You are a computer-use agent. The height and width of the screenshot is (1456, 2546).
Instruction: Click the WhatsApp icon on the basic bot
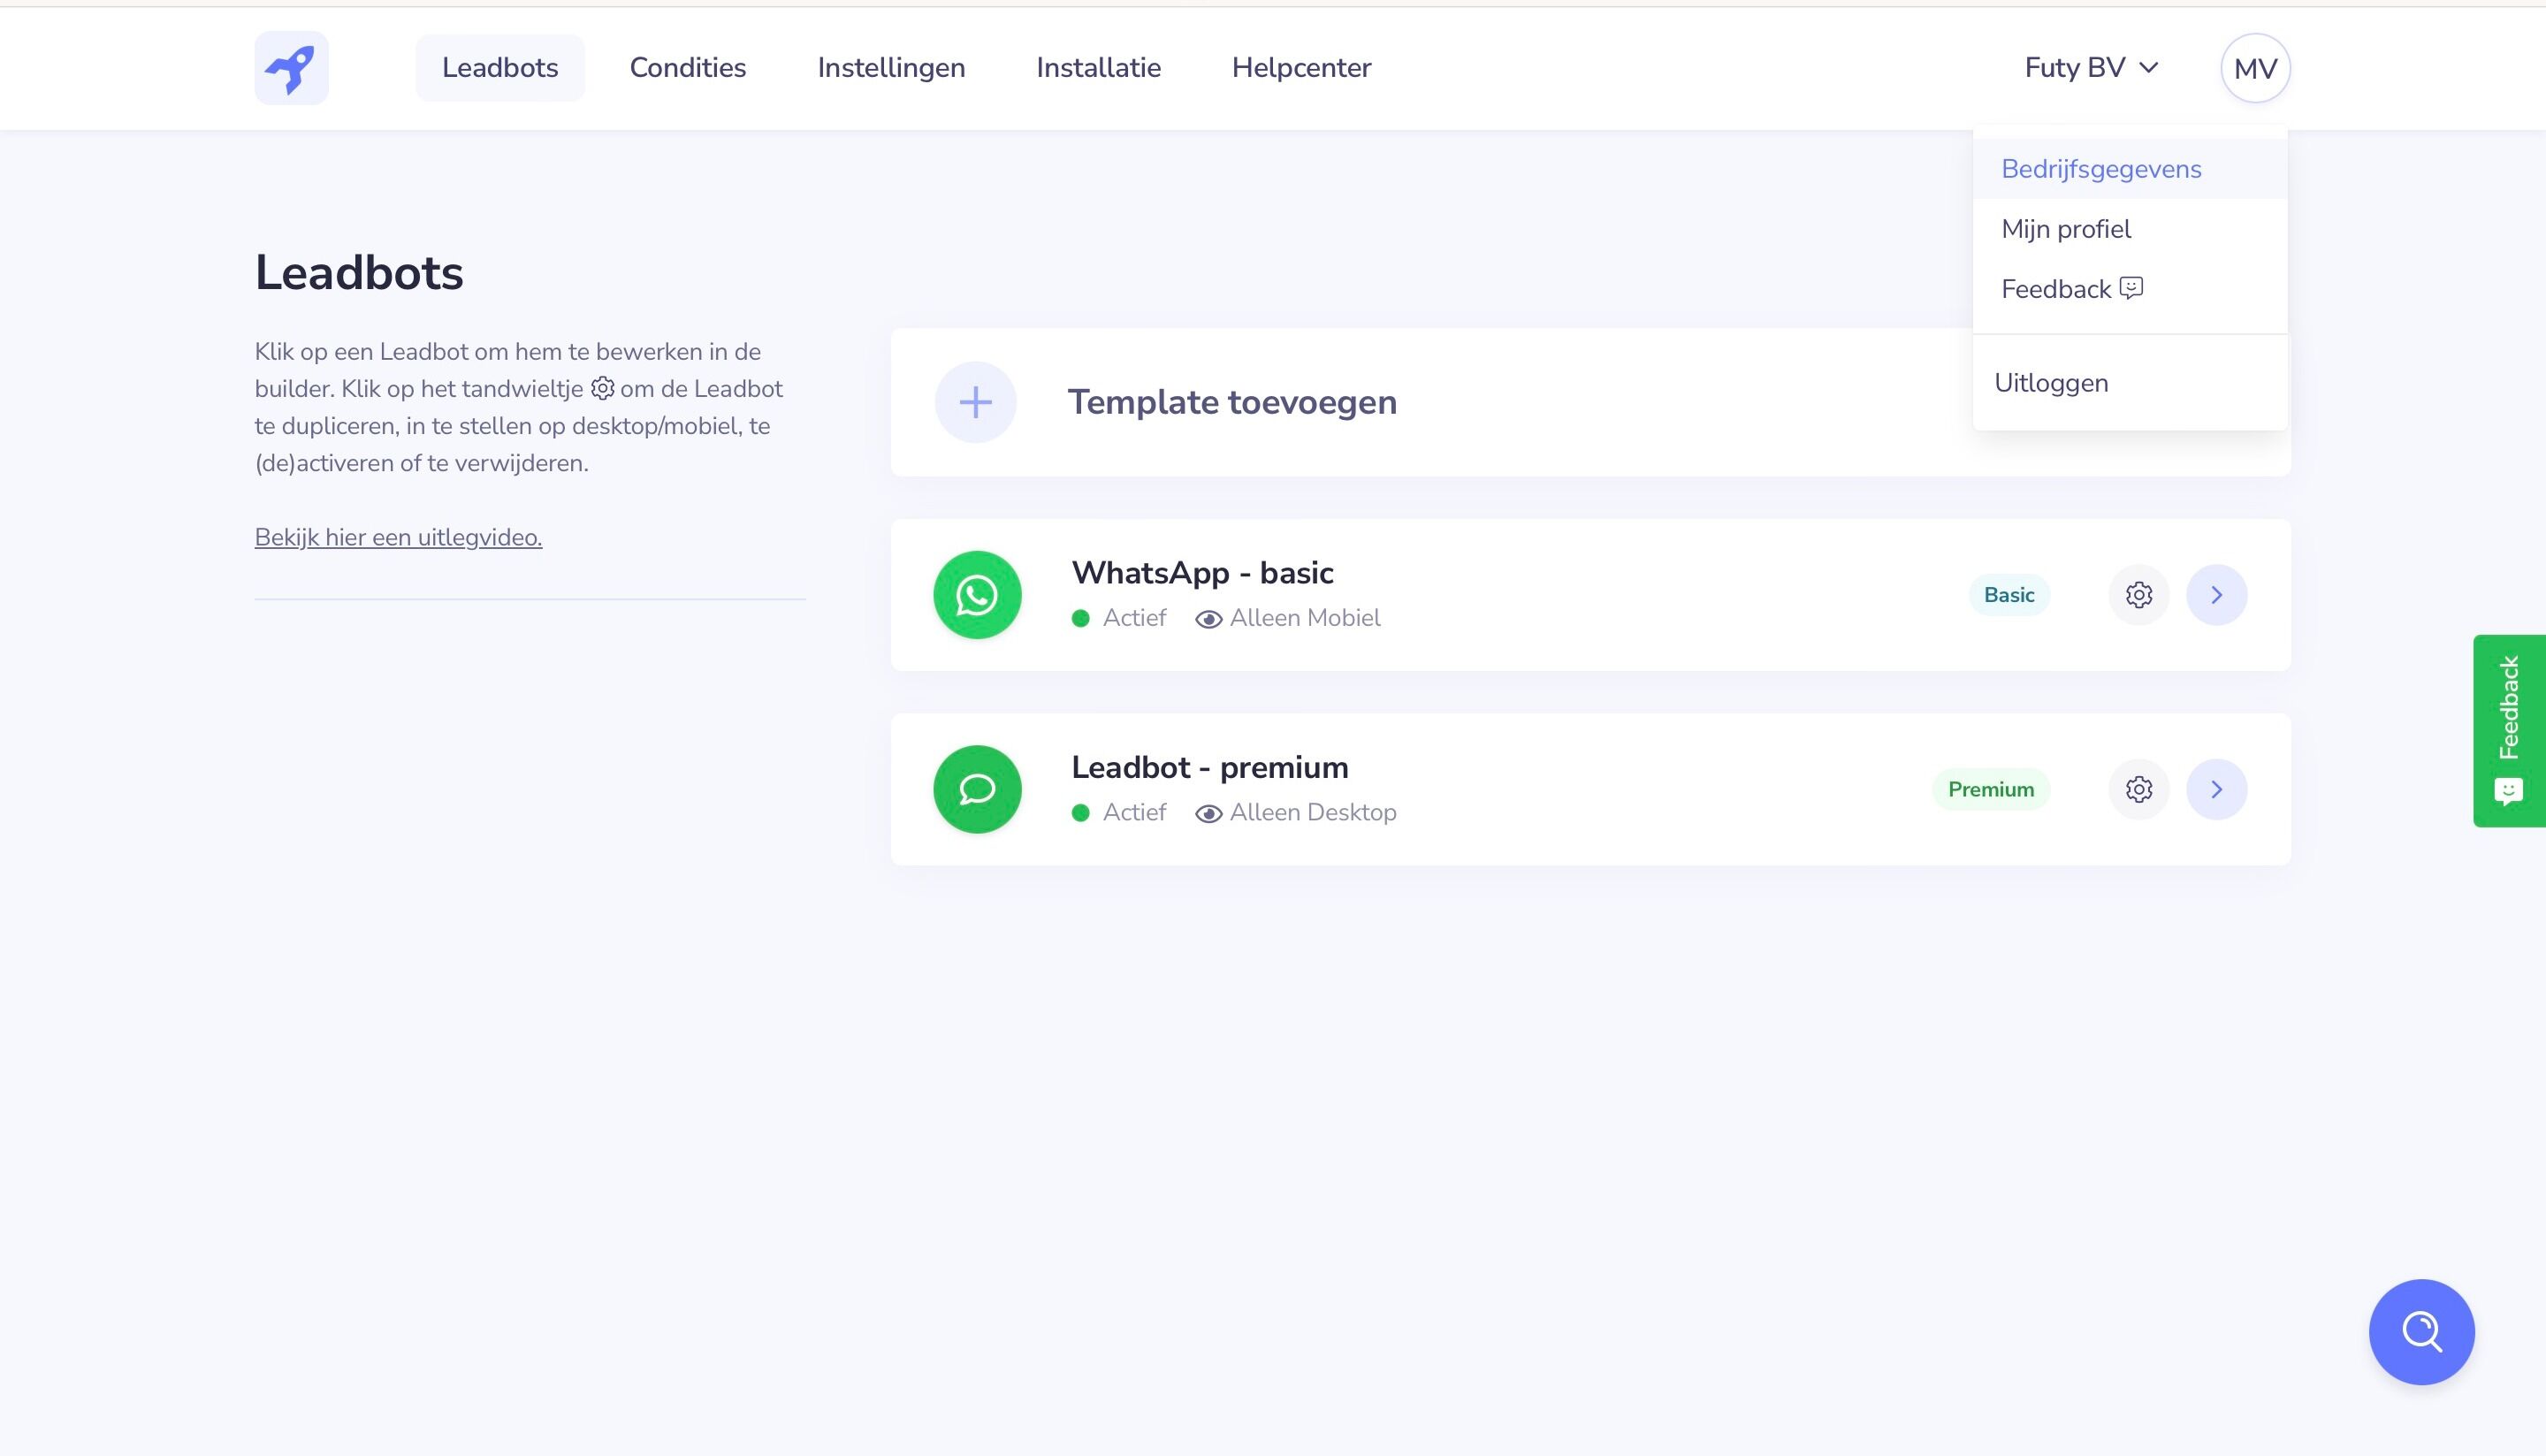[x=976, y=594]
